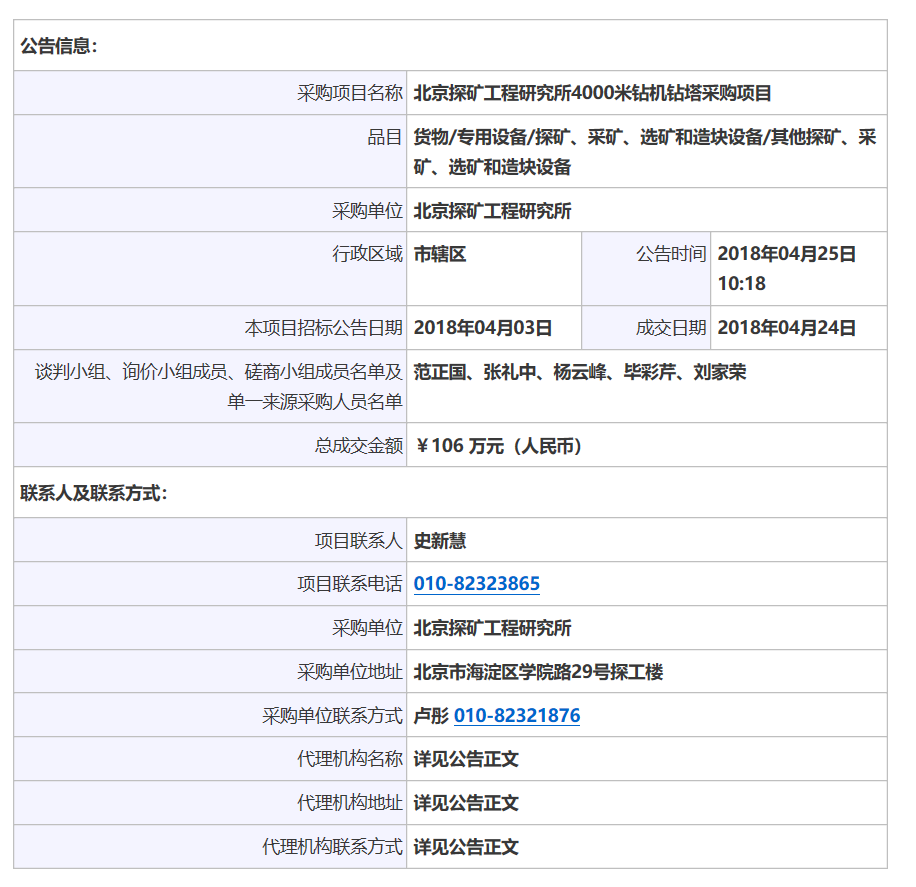Click 详见公告正文 in the 代理机构地址 row
This screenshot has width=916, height=887.
[x=466, y=803]
